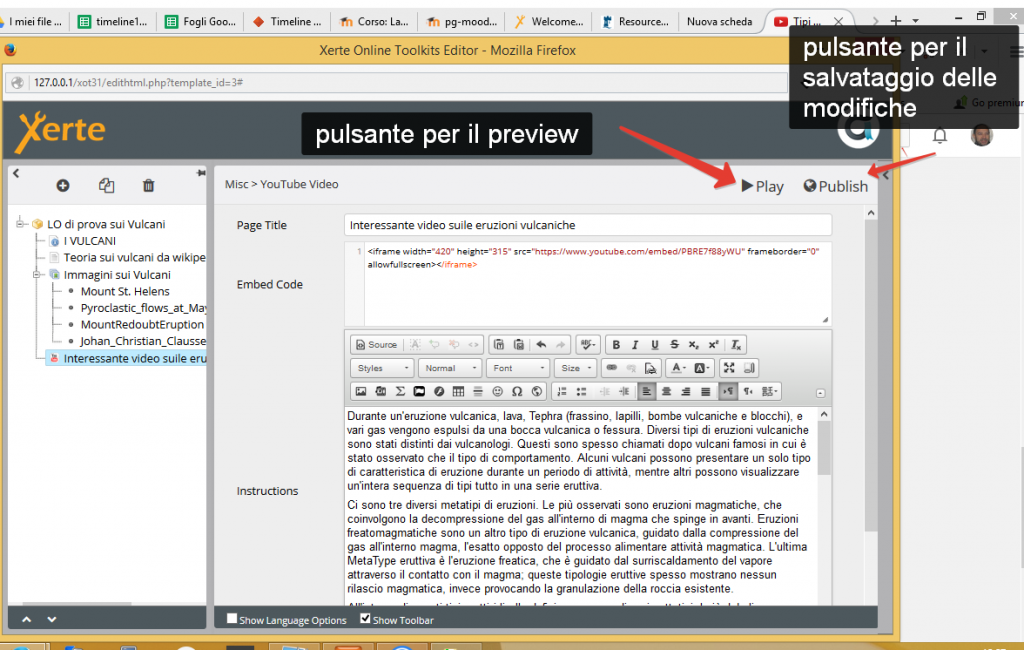Open the Styles dropdown
Screen dimensions: 1024x650
click(x=382, y=368)
